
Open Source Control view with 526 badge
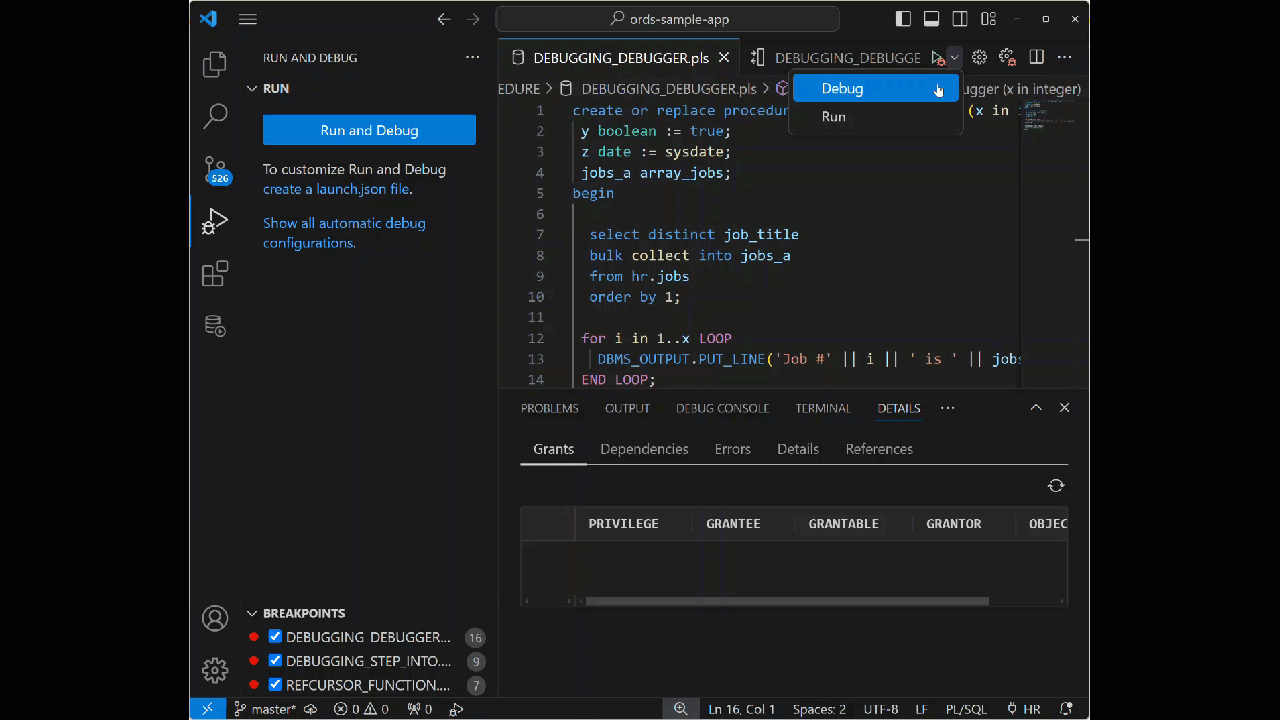(216, 170)
